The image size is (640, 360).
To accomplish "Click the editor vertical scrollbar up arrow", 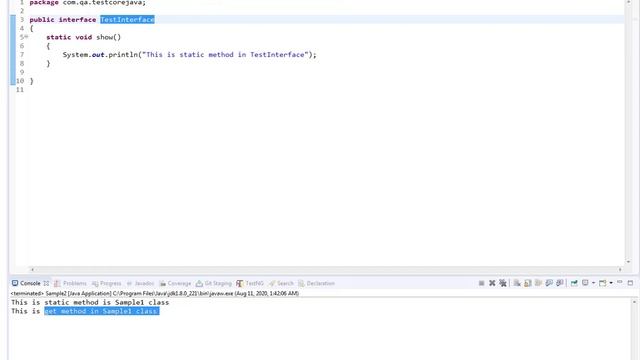I will click(628, 2).
